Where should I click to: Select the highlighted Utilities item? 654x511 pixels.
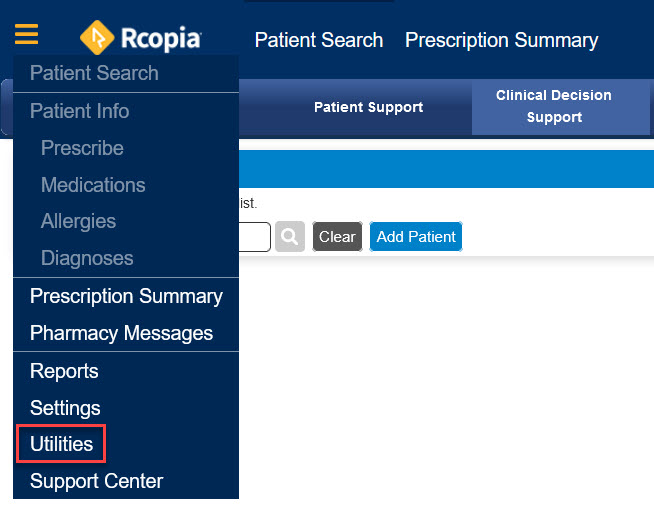[x=62, y=444]
